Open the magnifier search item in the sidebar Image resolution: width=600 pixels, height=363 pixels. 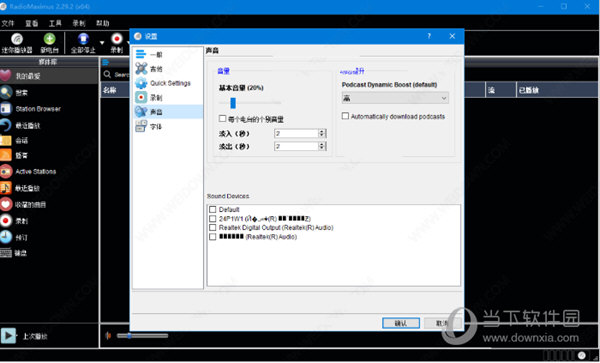(49, 92)
